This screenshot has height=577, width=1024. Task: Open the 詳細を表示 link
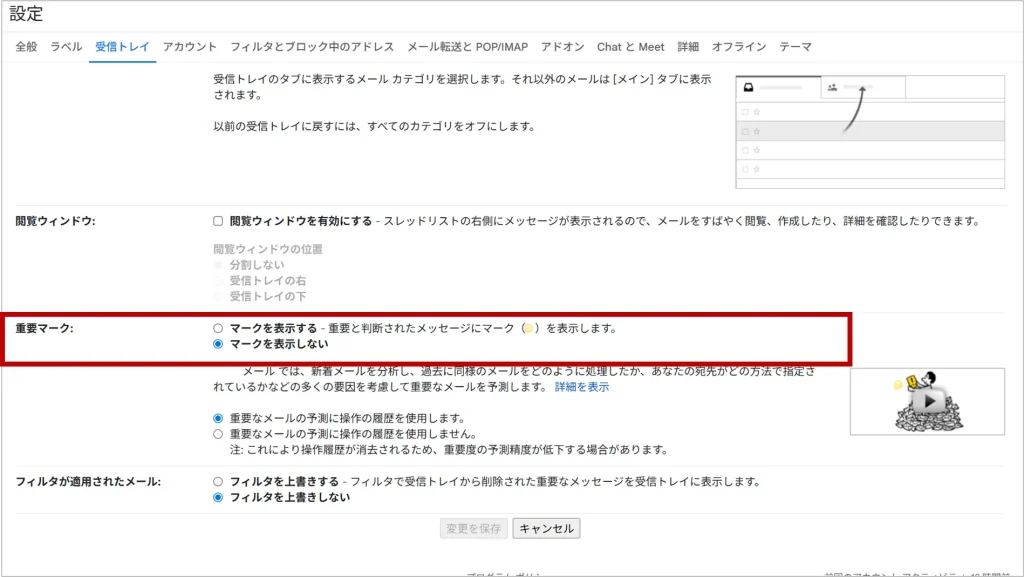pyautogui.click(x=582, y=386)
